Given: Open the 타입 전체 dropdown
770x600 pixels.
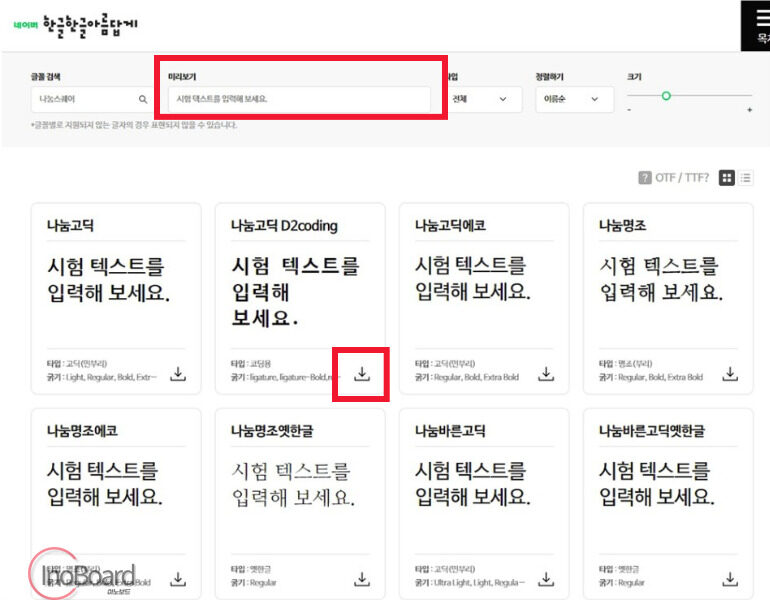Looking at the screenshot, I should (x=481, y=99).
